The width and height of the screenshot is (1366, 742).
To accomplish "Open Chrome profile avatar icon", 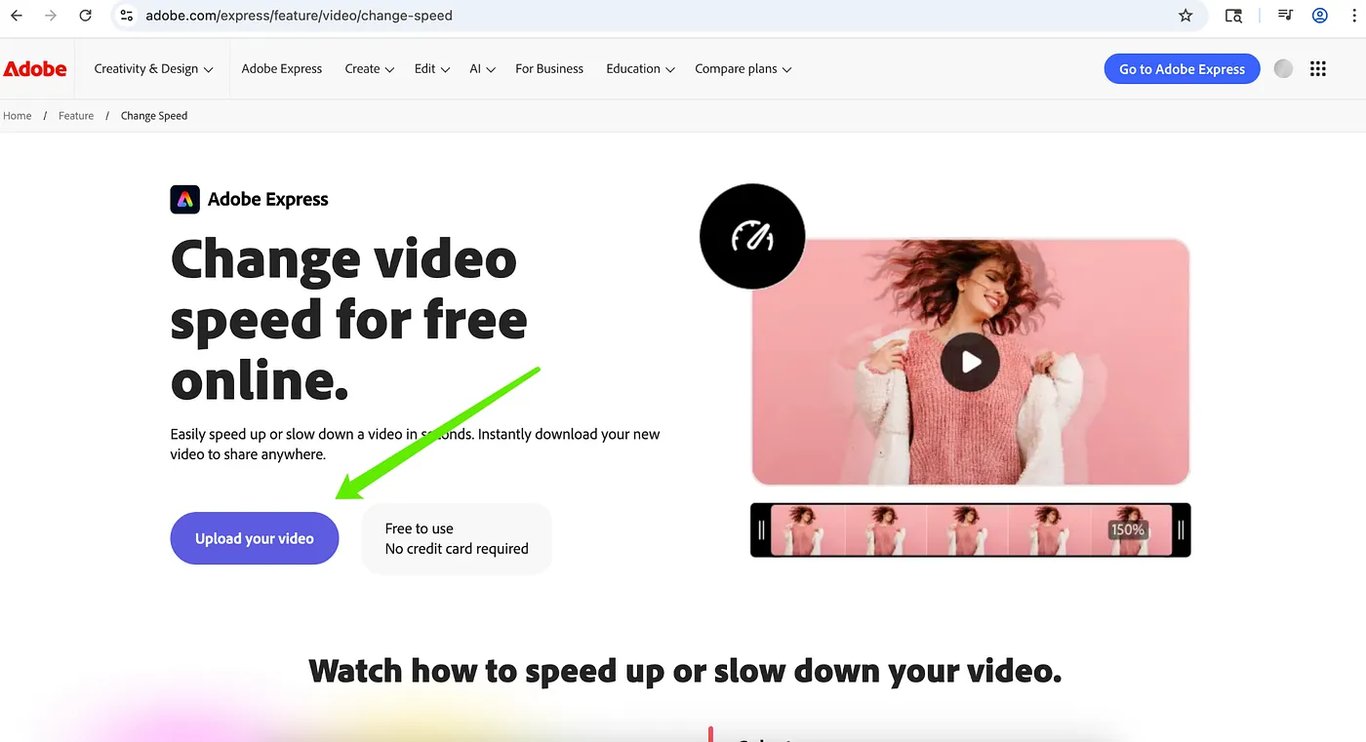I will tap(1320, 16).
